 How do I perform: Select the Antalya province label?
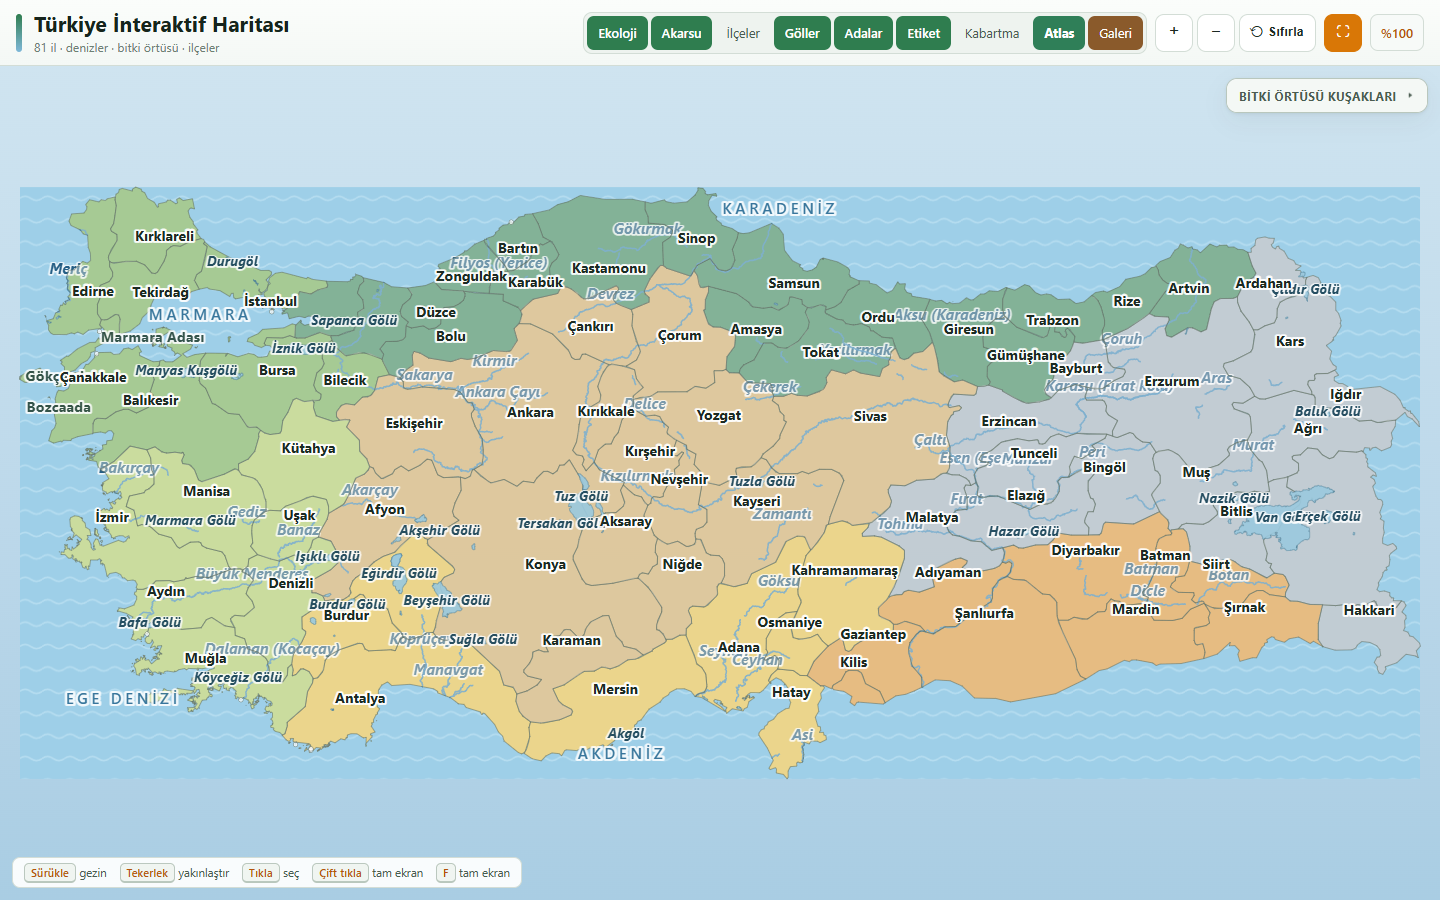point(360,698)
